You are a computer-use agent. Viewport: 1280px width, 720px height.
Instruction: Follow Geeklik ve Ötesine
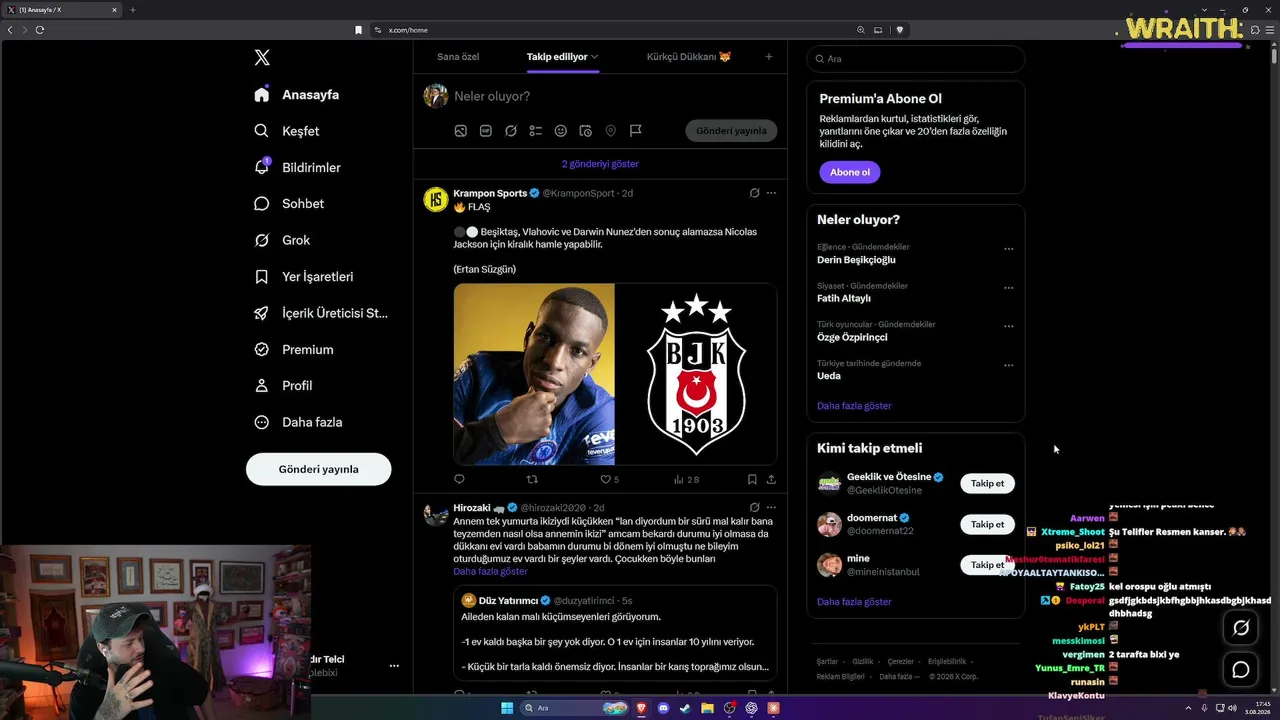pos(987,483)
